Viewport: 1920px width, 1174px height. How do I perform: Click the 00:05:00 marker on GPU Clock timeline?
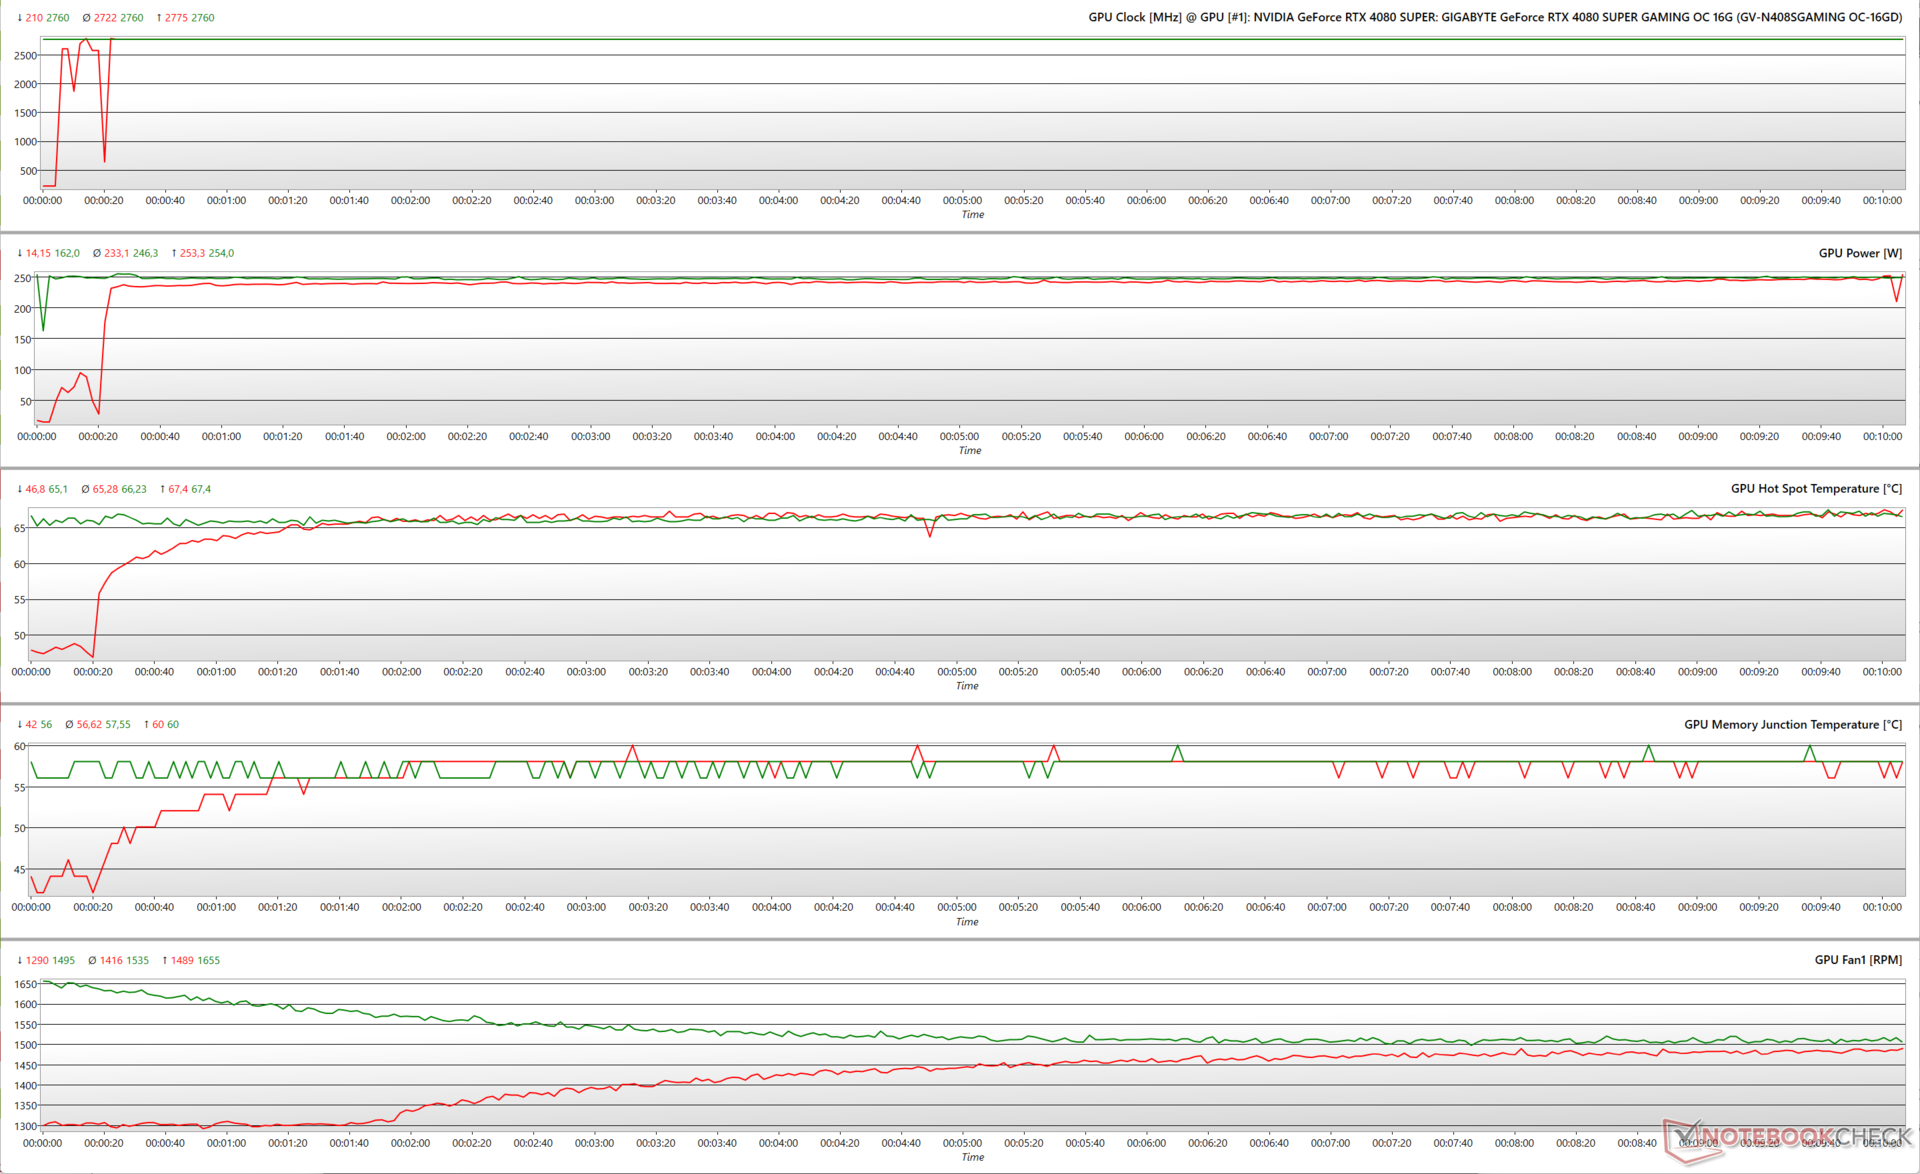click(x=962, y=200)
